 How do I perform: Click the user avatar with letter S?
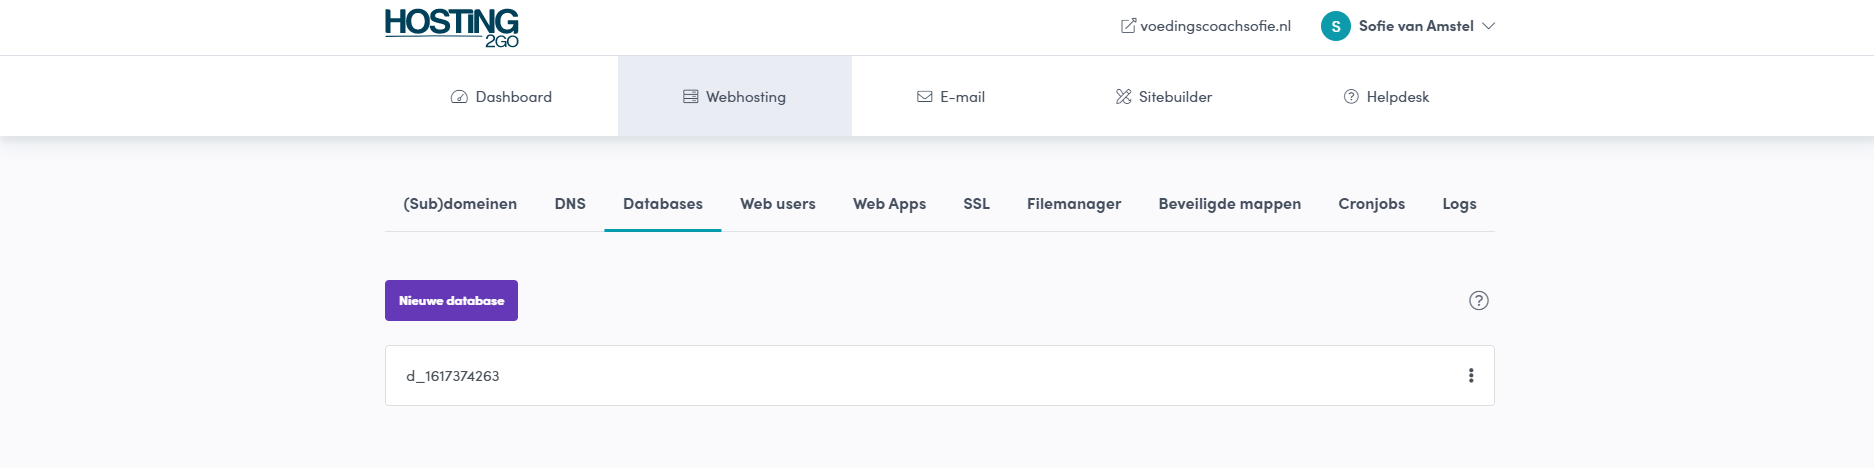[1335, 27]
